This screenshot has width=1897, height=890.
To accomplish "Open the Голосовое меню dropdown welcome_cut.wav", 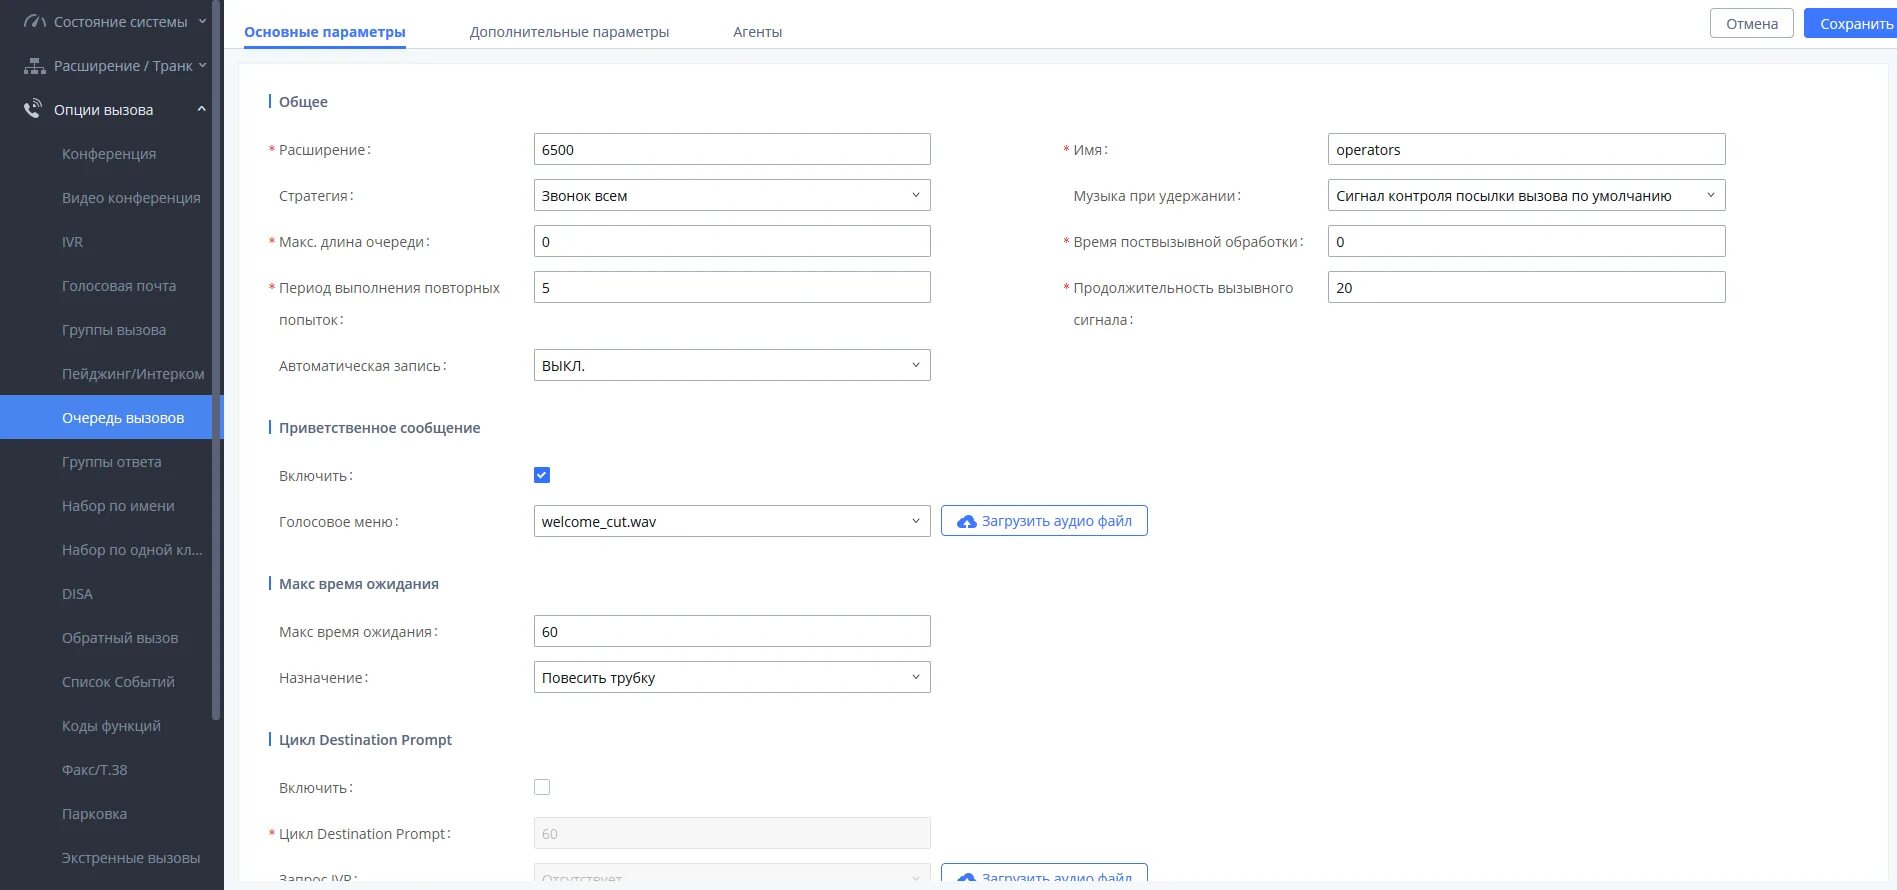I will pyautogui.click(x=732, y=521).
